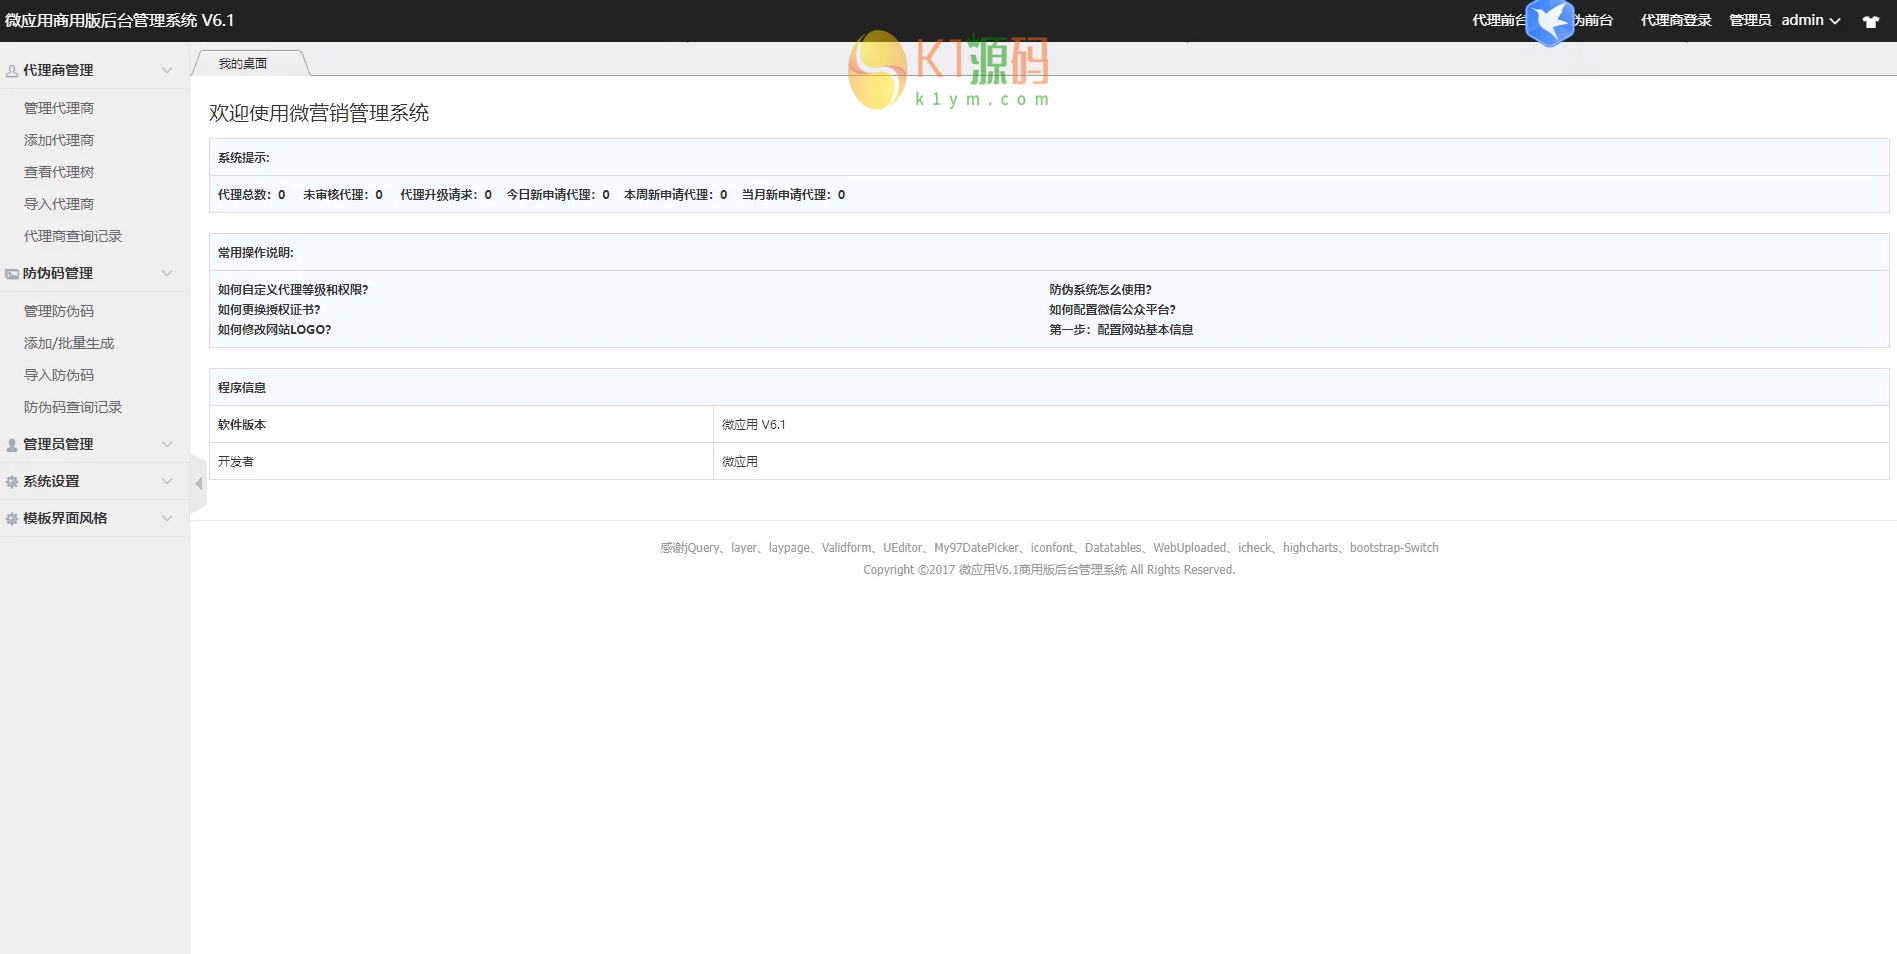Click the 代理升级请求: 0 statistic
Screen dimensions: 1897x954
[x=446, y=195]
